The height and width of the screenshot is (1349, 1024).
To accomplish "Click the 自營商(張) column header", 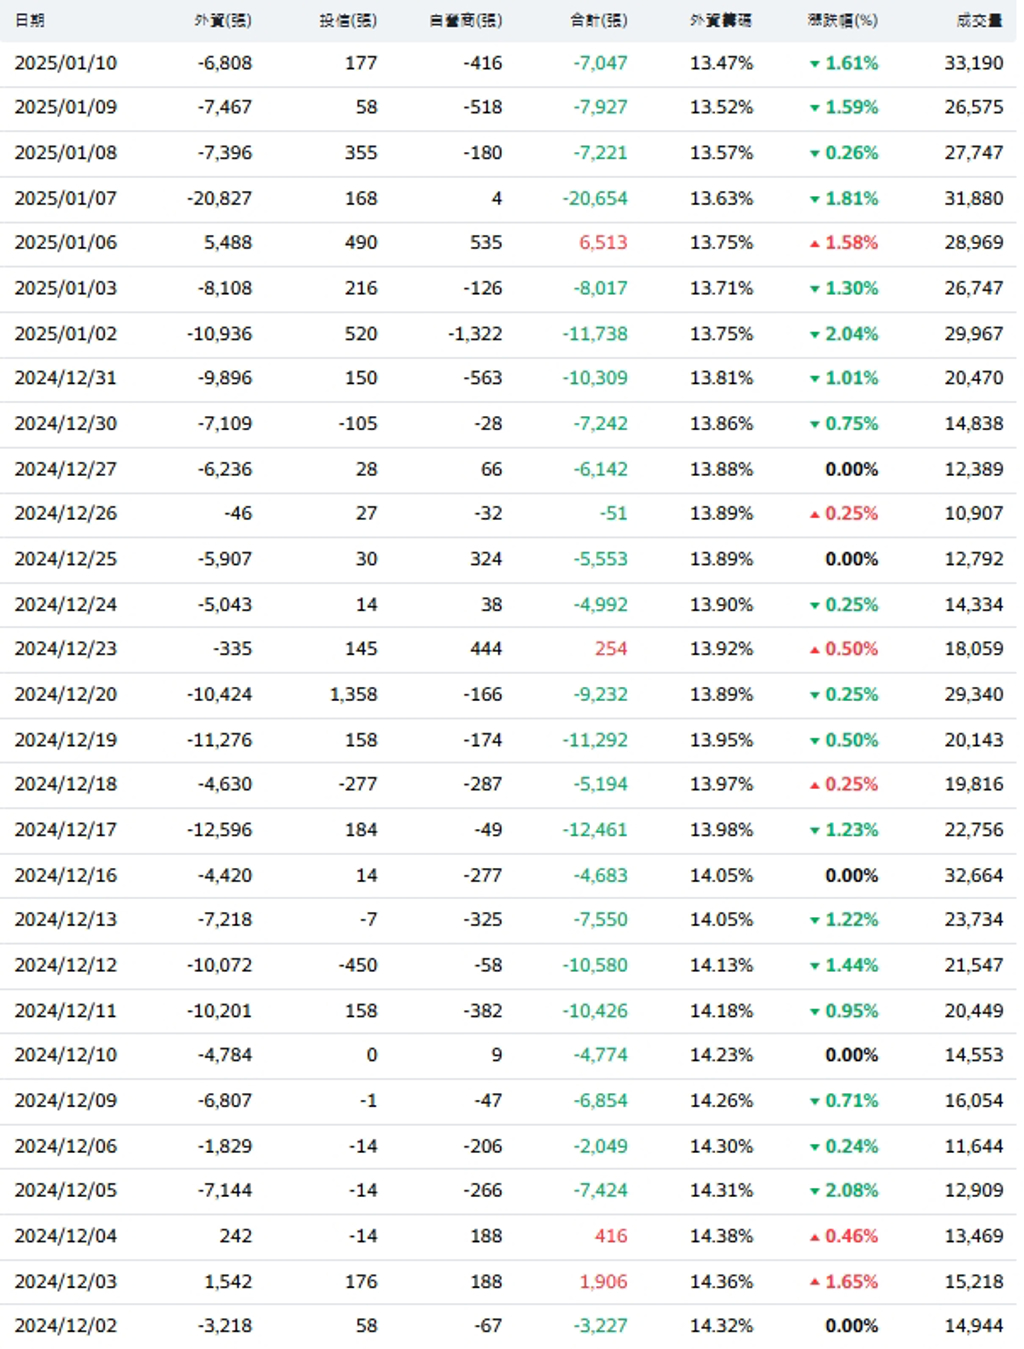I will tap(466, 20).
